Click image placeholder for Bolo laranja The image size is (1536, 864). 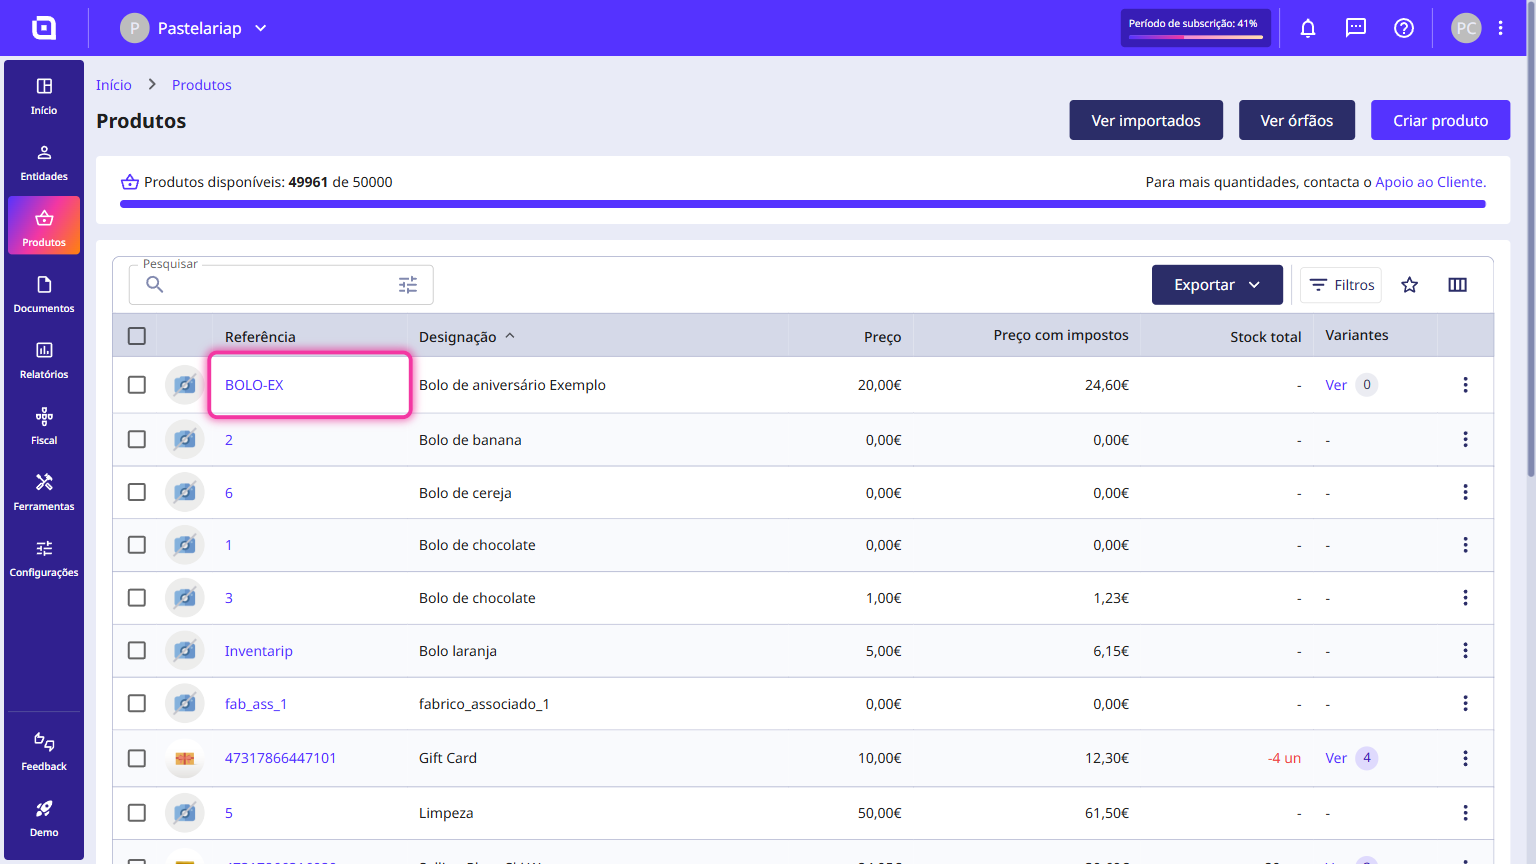tap(185, 651)
